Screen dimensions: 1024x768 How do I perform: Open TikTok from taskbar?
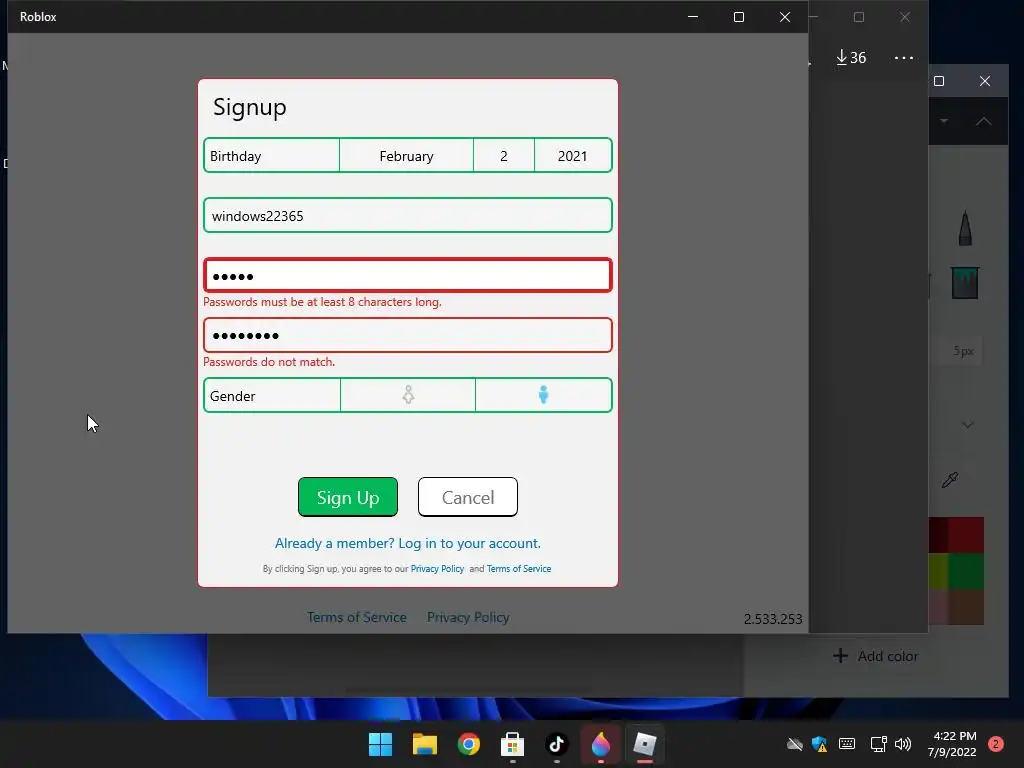(556, 744)
